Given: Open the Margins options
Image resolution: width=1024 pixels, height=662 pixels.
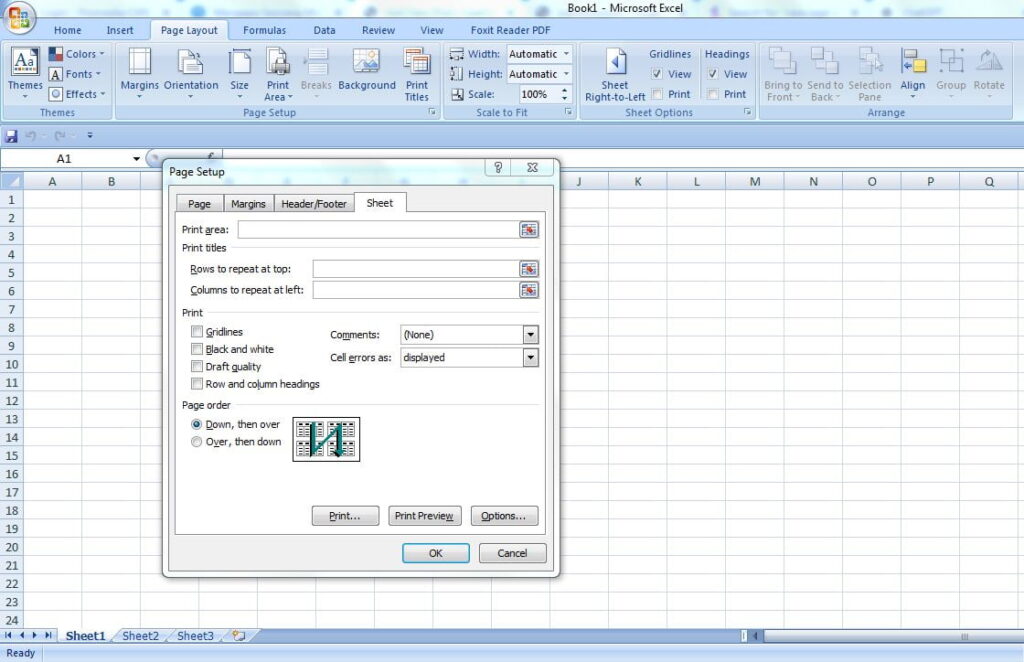Looking at the screenshot, I should pyautogui.click(x=139, y=74).
